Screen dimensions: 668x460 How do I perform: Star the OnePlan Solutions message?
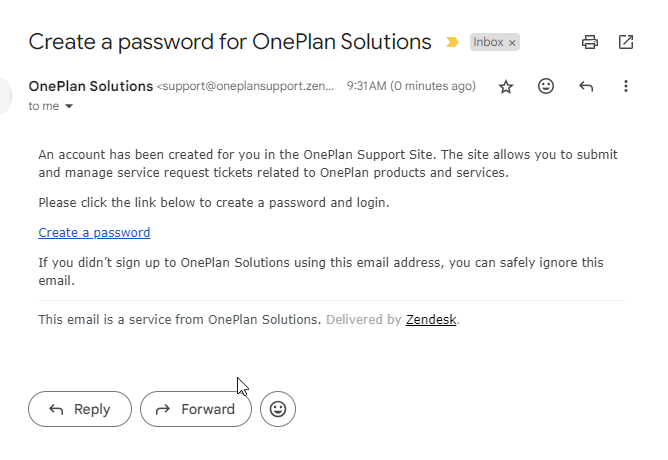point(506,86)
